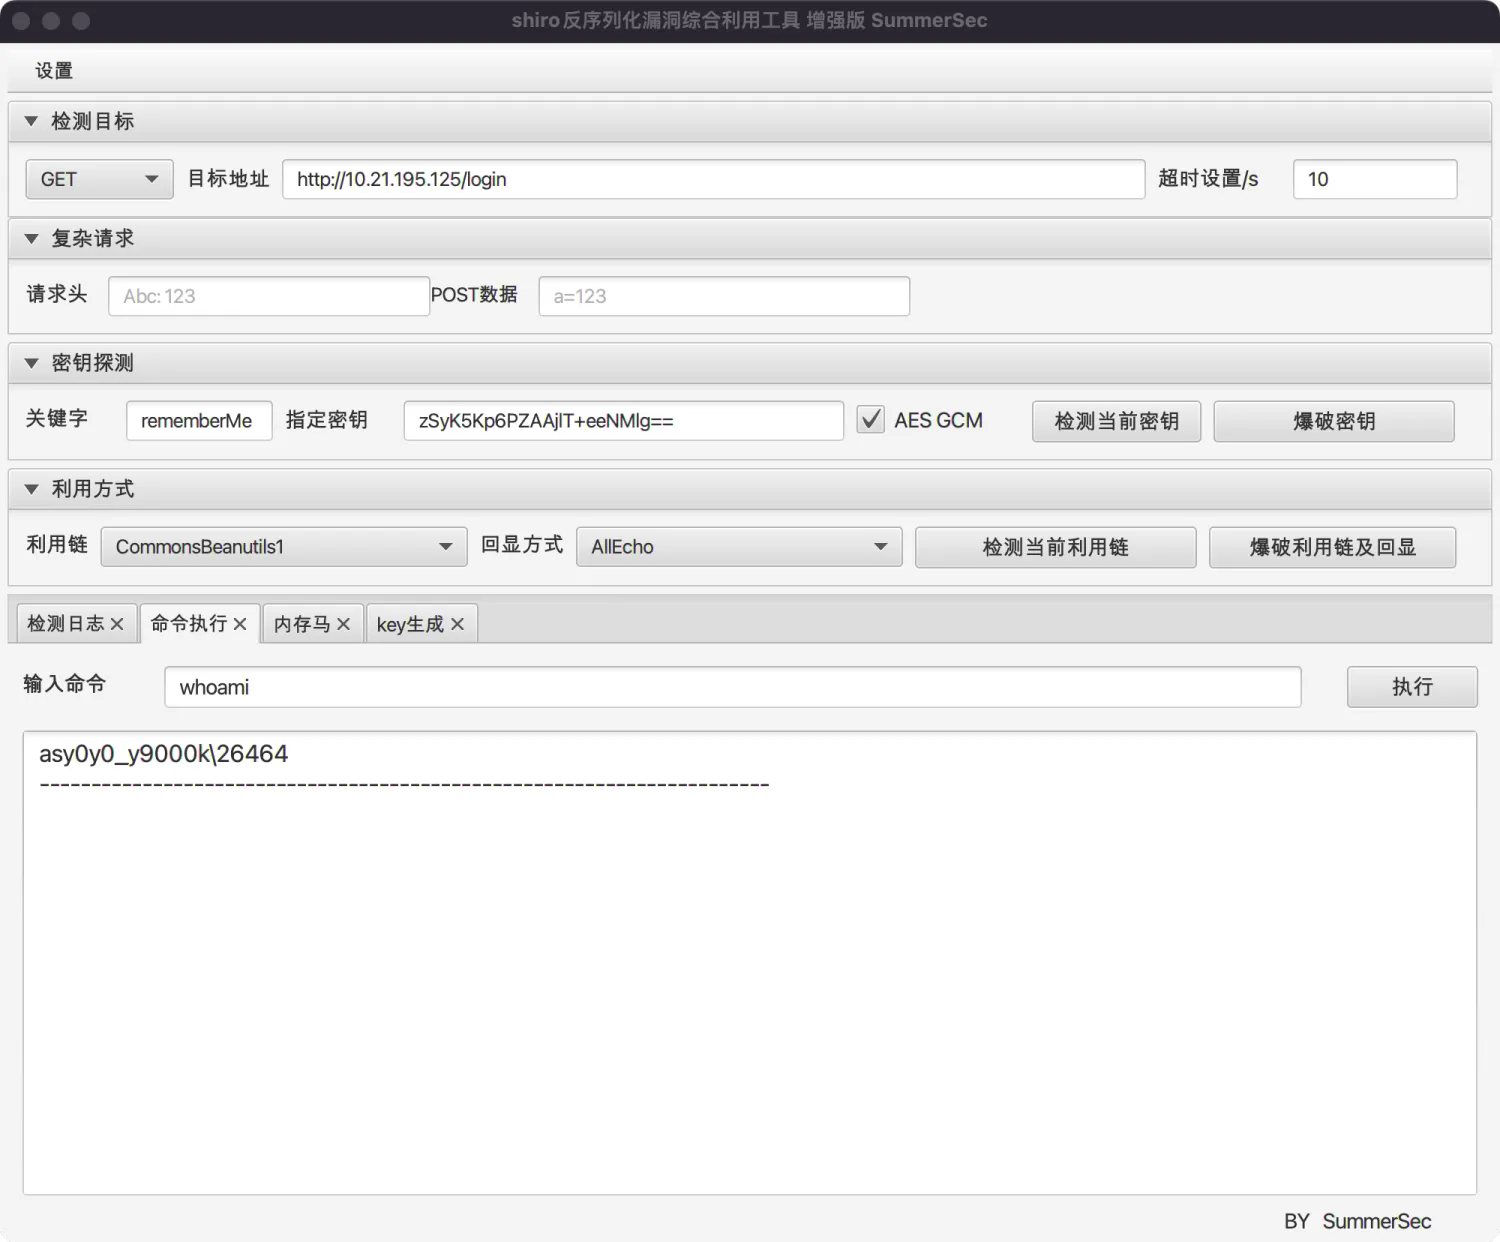The image size is (1500, 1242).
Task: Click the 检测当前利用链 button
Action: pyautogui.click(x=1055, y=547)
